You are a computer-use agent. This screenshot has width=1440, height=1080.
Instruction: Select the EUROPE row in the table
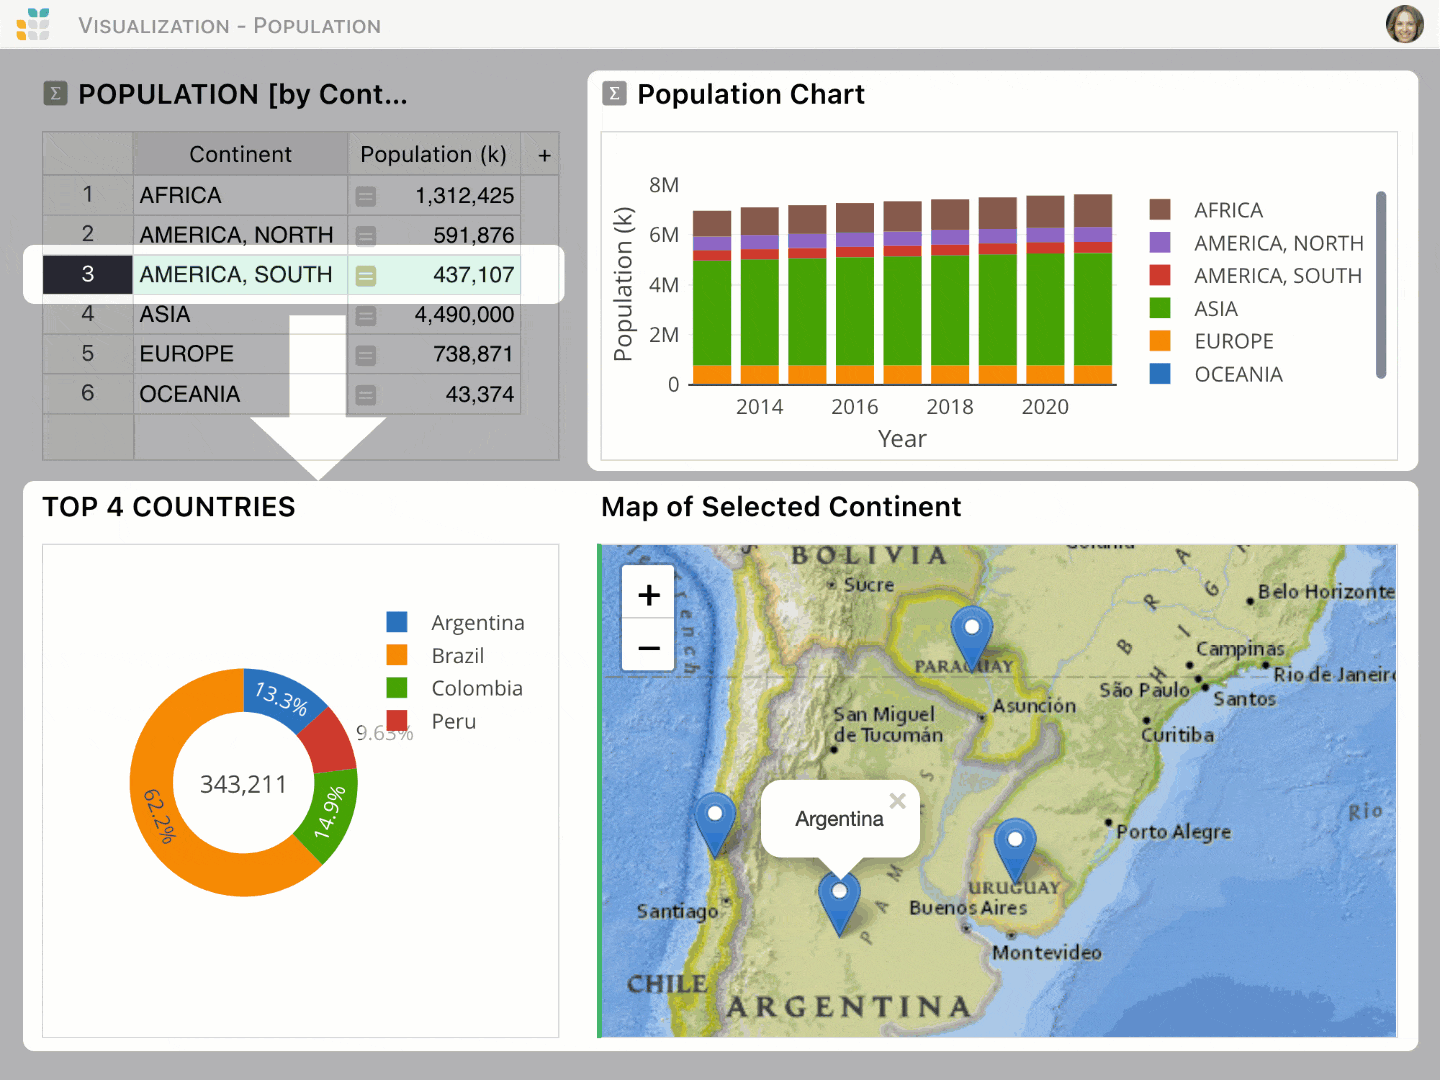pyautogui.click(x=186, y=354)
